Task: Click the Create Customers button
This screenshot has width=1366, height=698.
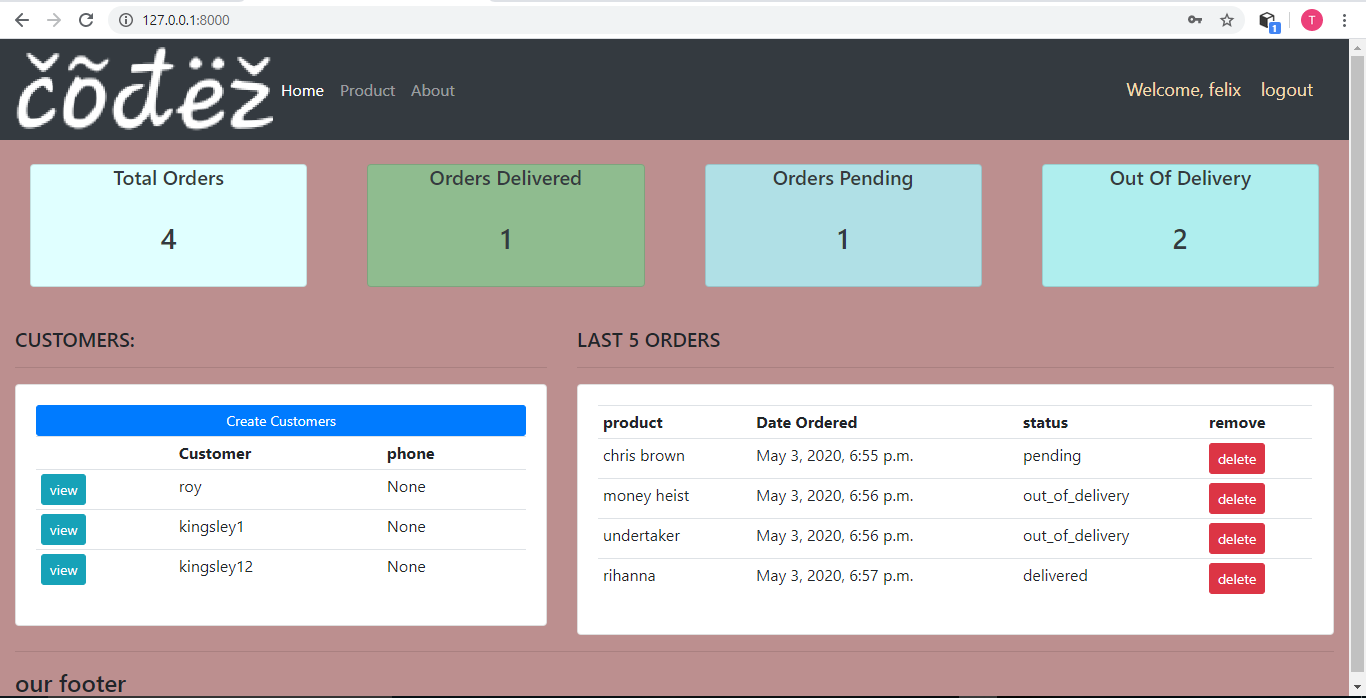Action: 280,420
